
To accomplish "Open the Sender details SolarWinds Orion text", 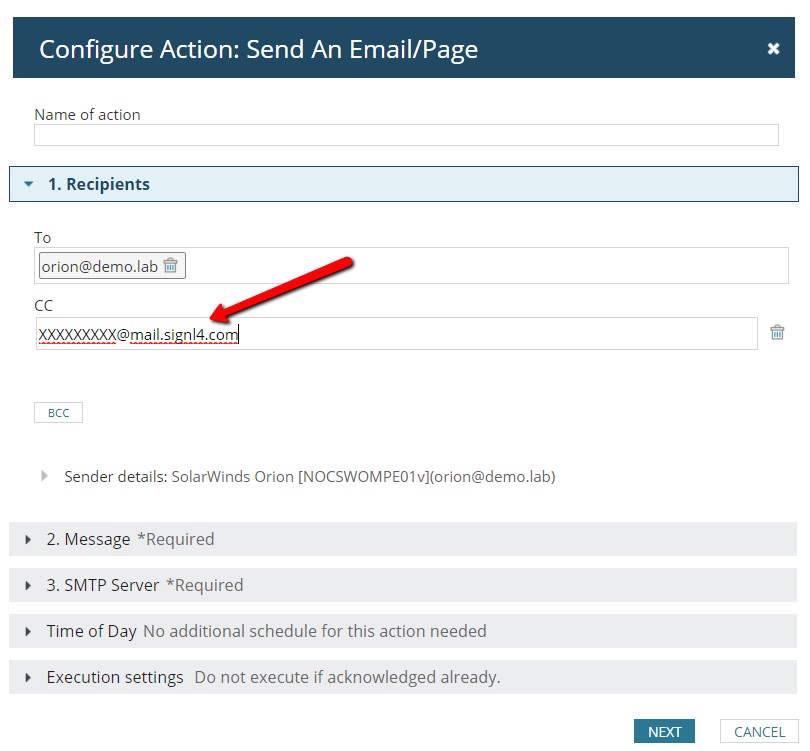I will [x=309, y=476].
